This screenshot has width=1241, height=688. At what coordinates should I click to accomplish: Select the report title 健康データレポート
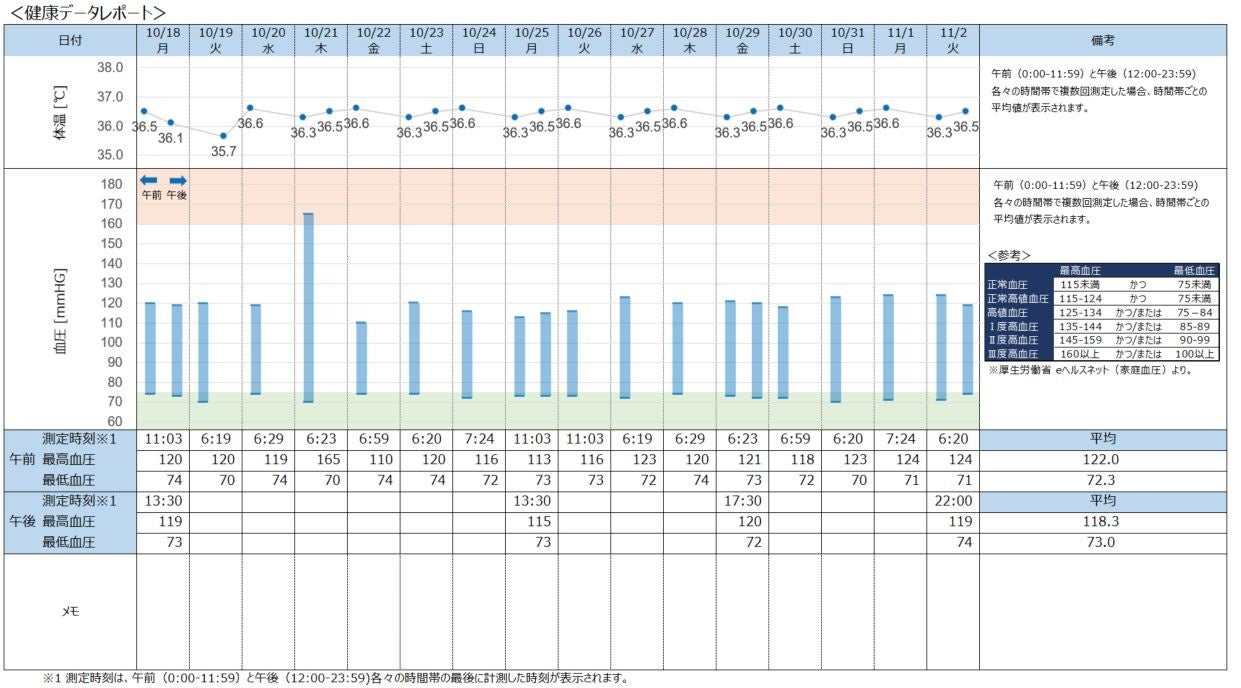coord(87,12)
